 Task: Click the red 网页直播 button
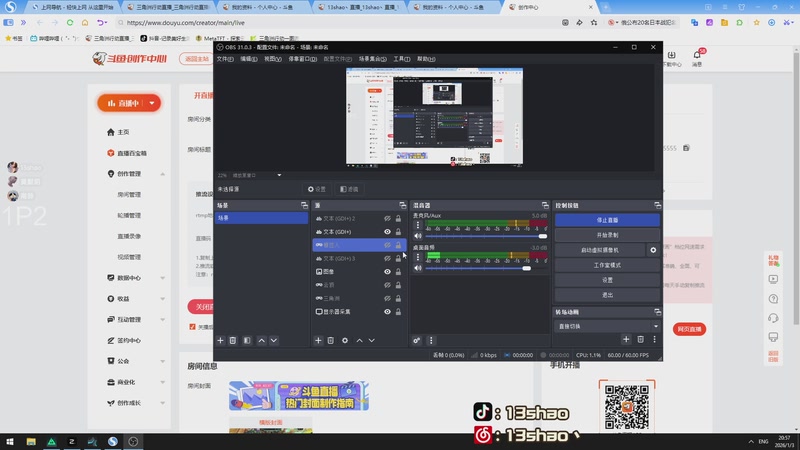point(689,329)
